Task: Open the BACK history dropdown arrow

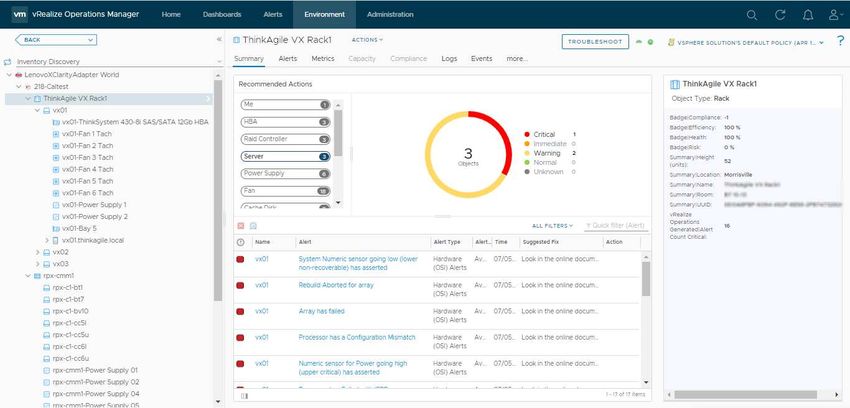Action: (91, 40)
